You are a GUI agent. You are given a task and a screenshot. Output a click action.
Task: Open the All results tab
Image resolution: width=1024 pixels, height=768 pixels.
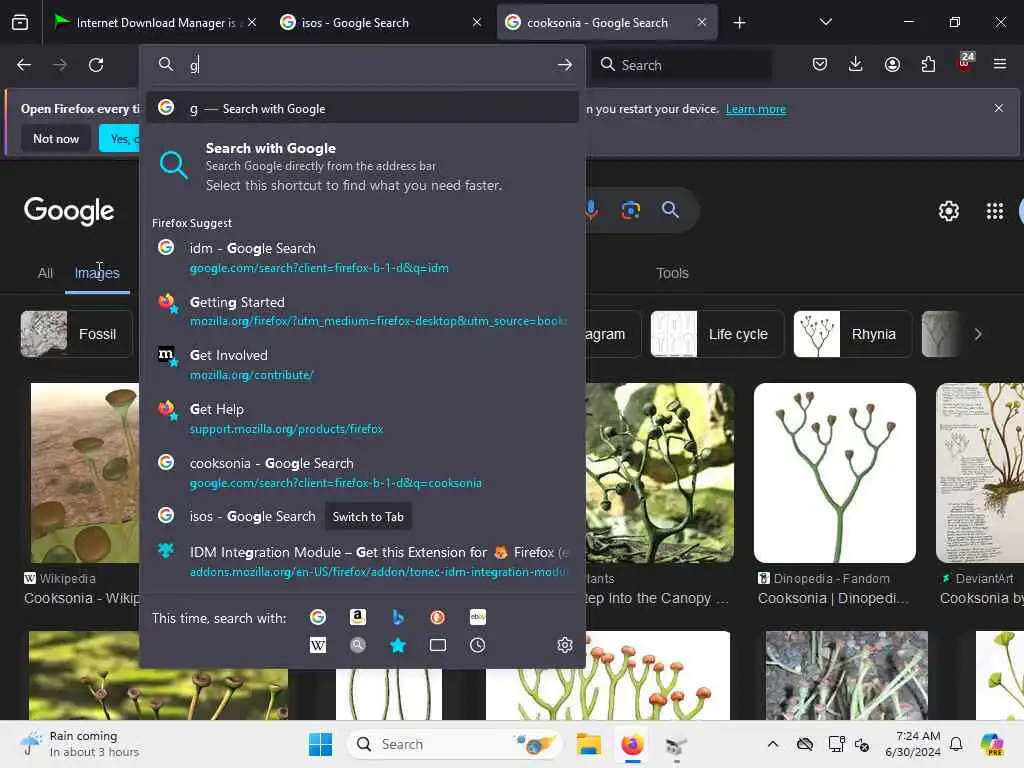[45, 273]
